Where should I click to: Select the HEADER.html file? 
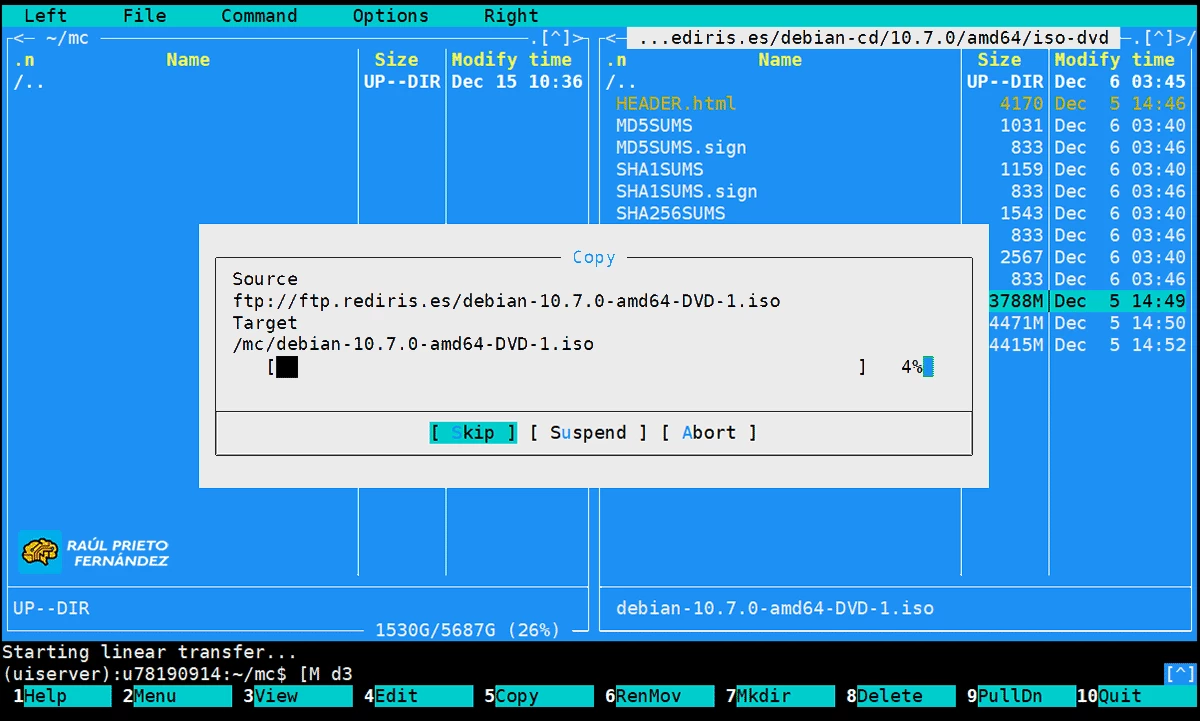pos(676,104)
